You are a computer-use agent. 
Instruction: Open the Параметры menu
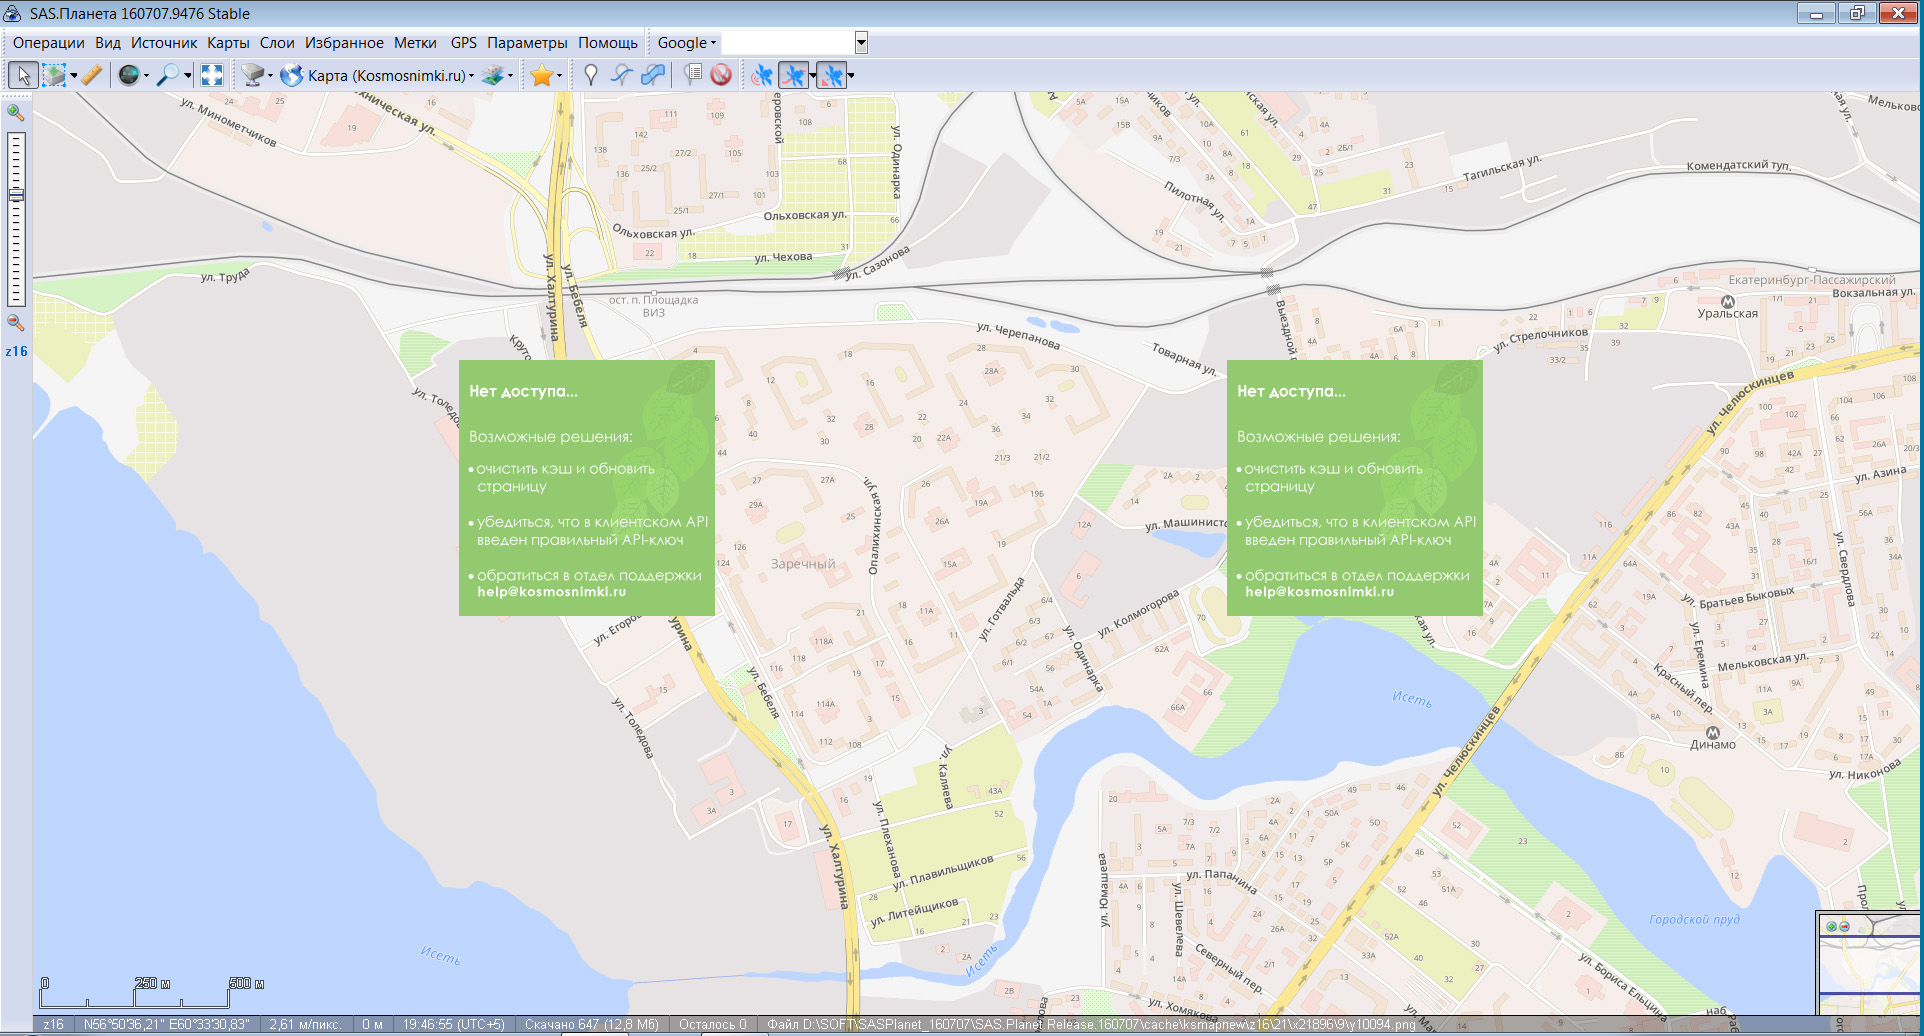click(x=527, y=43)
